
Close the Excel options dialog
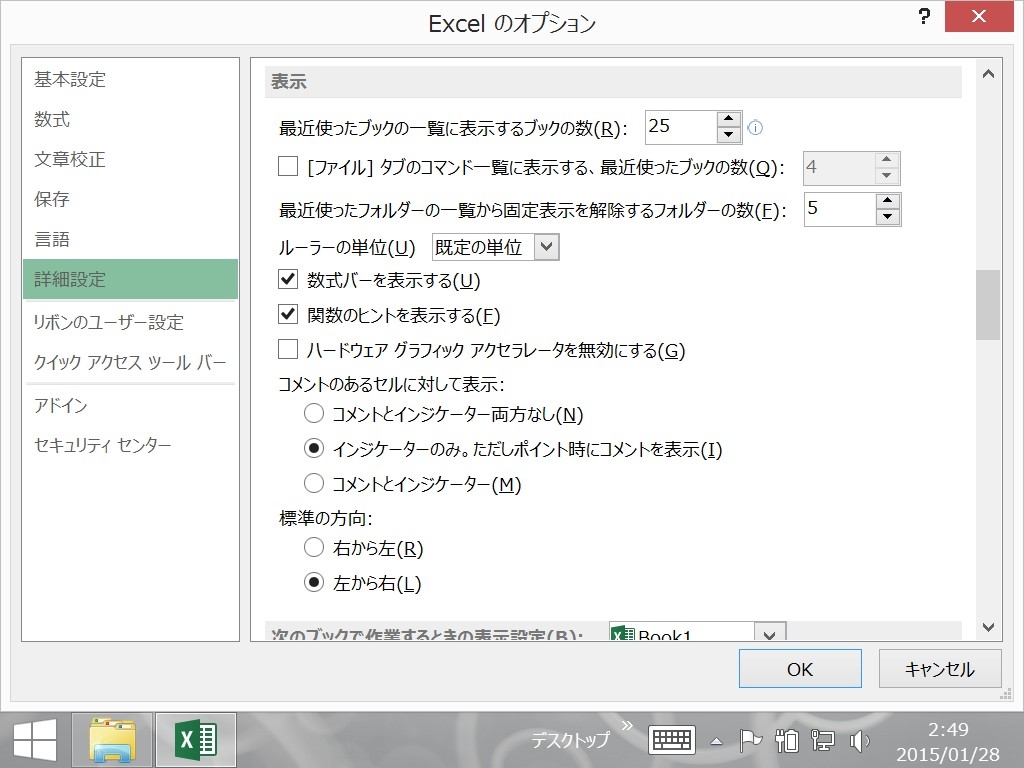979,16
